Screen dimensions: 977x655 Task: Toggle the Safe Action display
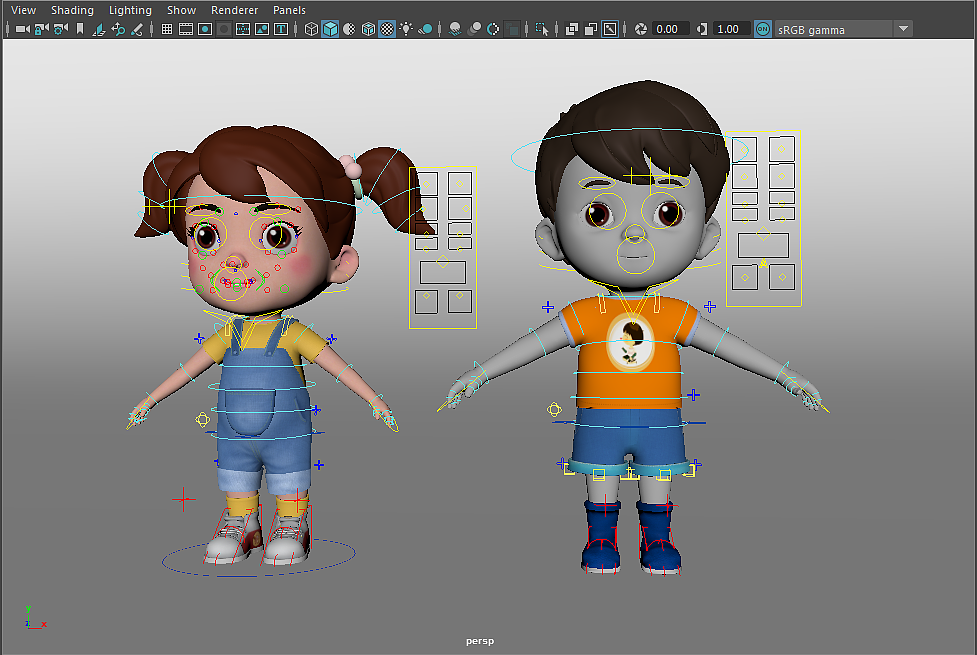pyautogui.click(x=262, y=29)
